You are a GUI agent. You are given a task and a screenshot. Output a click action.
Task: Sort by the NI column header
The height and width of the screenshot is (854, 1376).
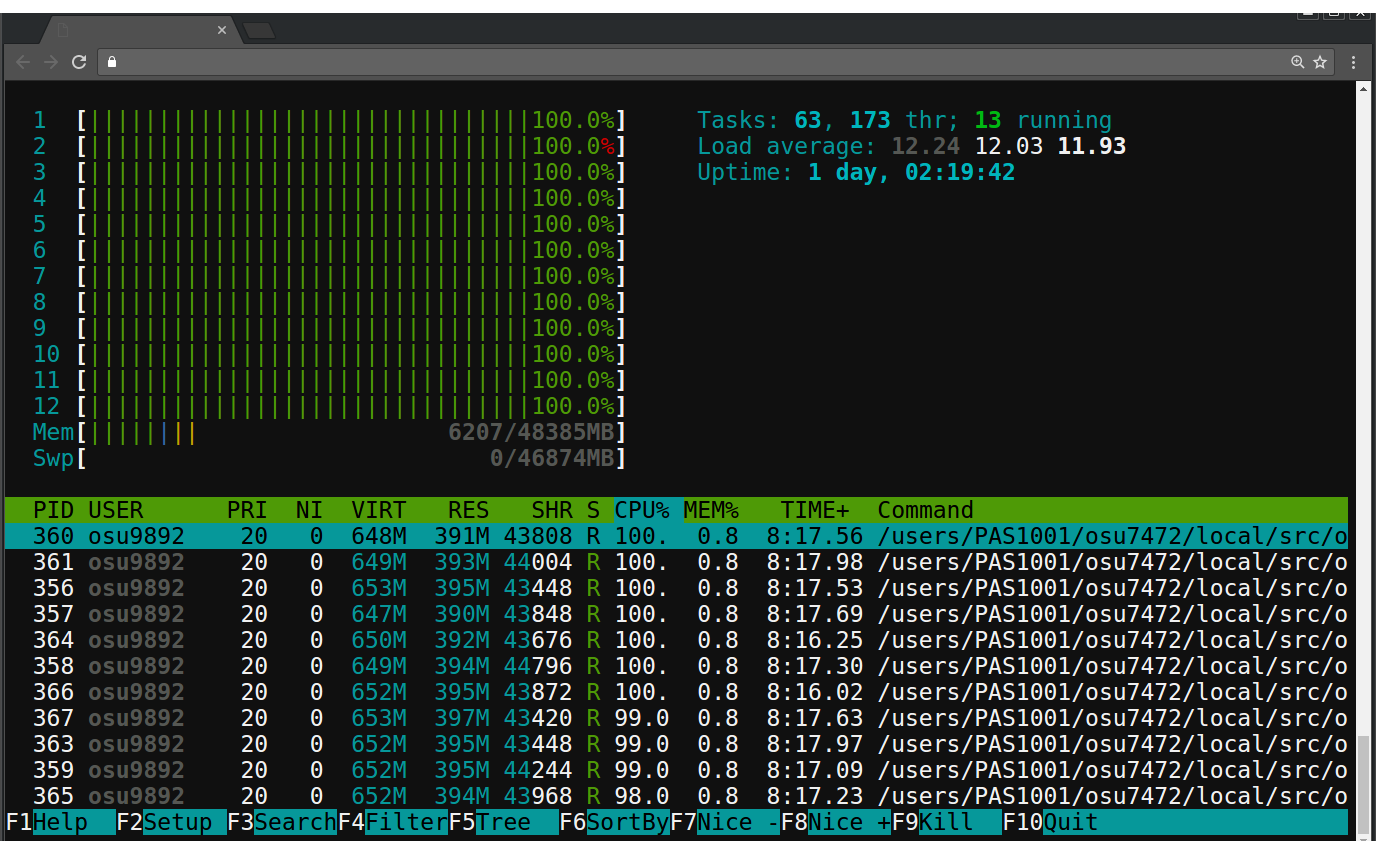309,510
